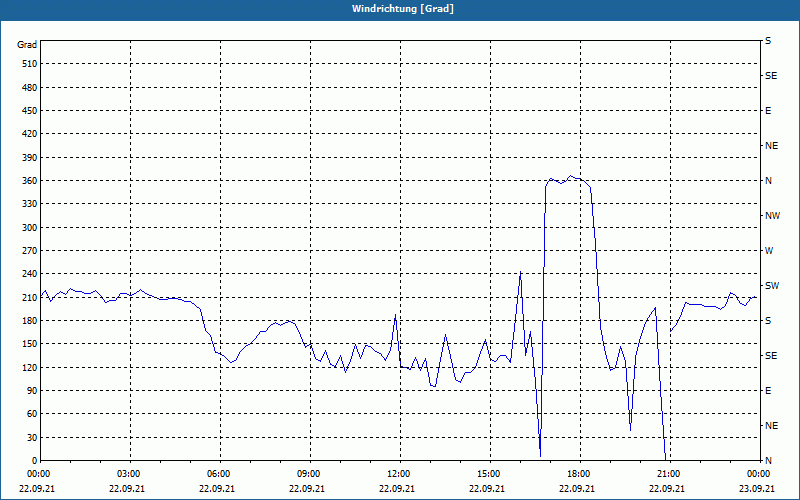The image size is (800, 500).
Task: Select the 240 degree axis label
Action: (x=30, y=273)
